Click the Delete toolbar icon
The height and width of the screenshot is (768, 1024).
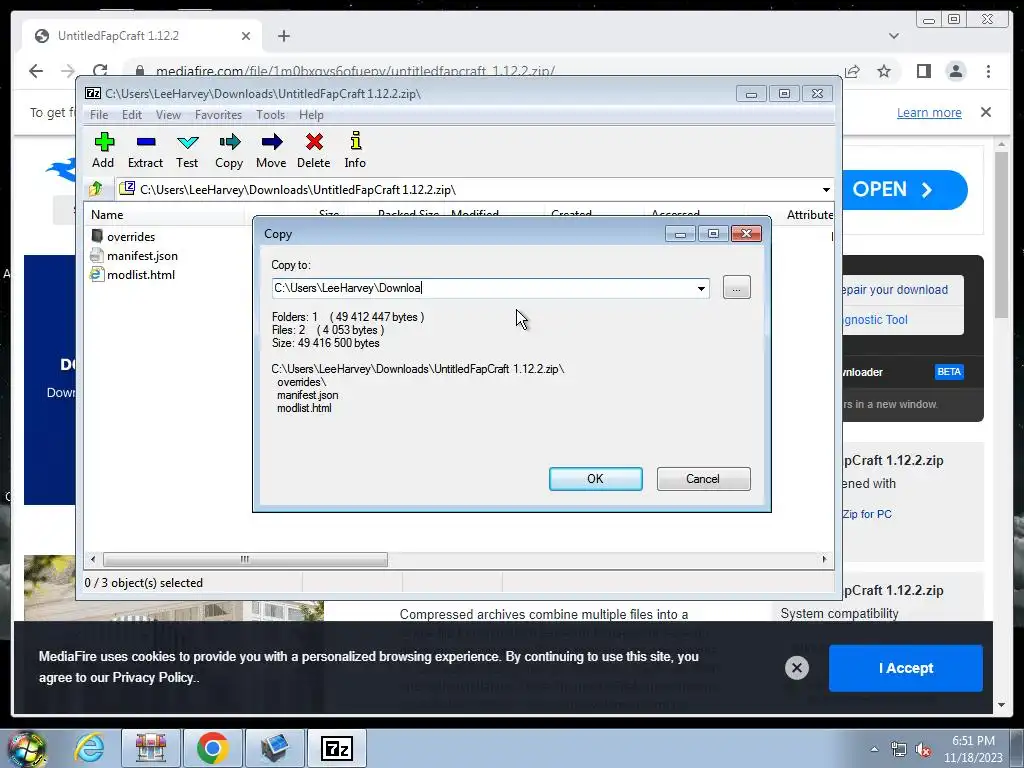[x=313, y=151]
